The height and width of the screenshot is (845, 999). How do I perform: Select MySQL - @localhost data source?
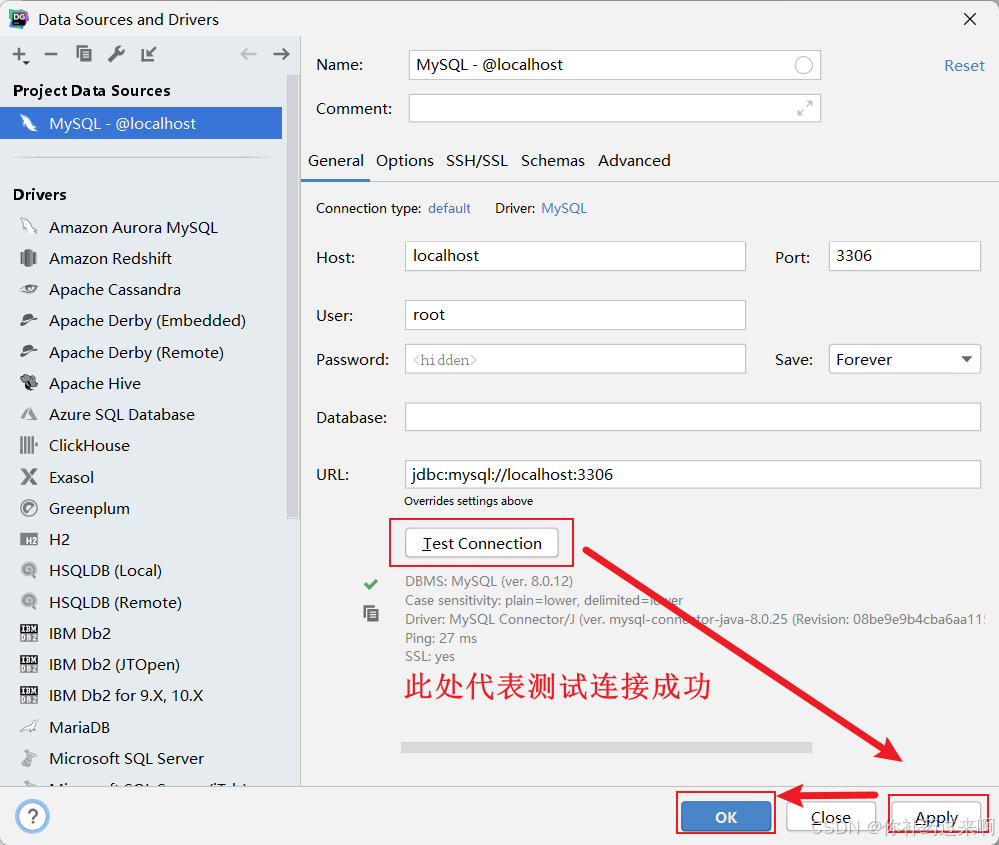click(x=141, y=123)
